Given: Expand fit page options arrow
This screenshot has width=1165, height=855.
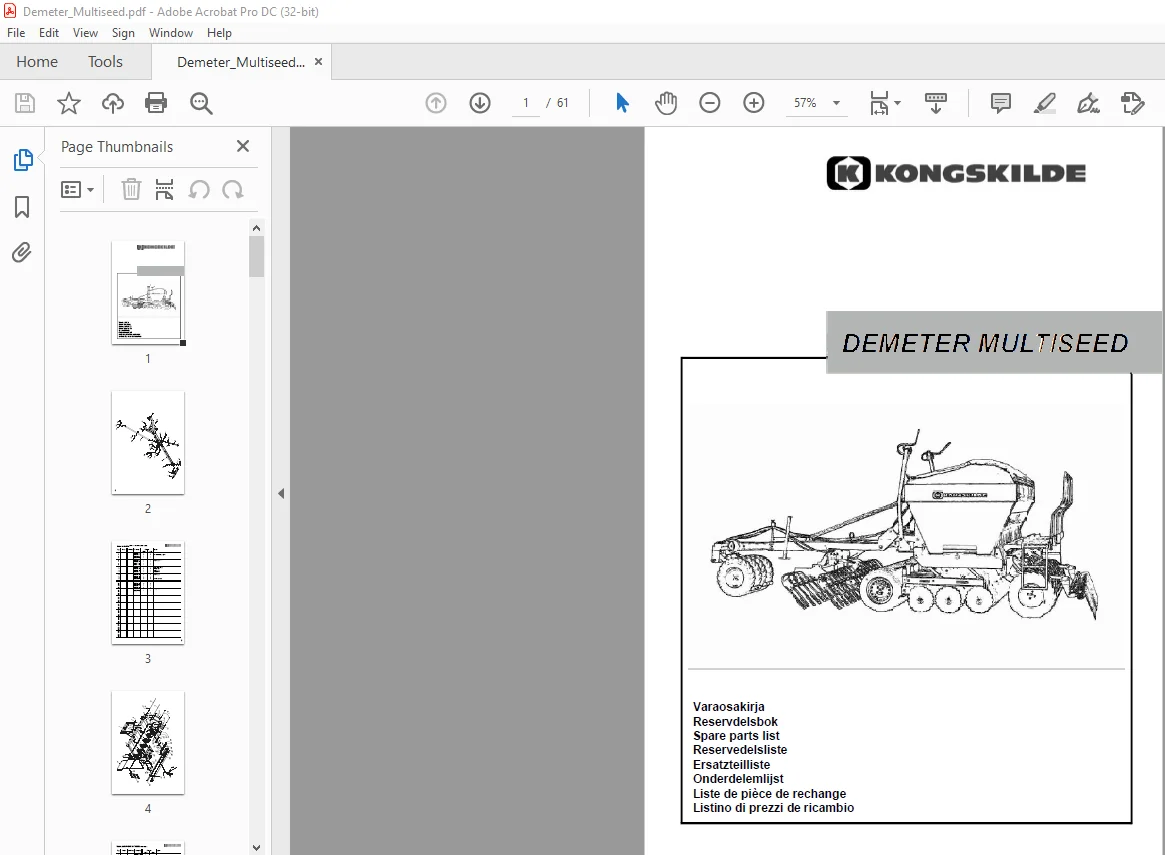Looking at the screenshot, I should point(898,103).
